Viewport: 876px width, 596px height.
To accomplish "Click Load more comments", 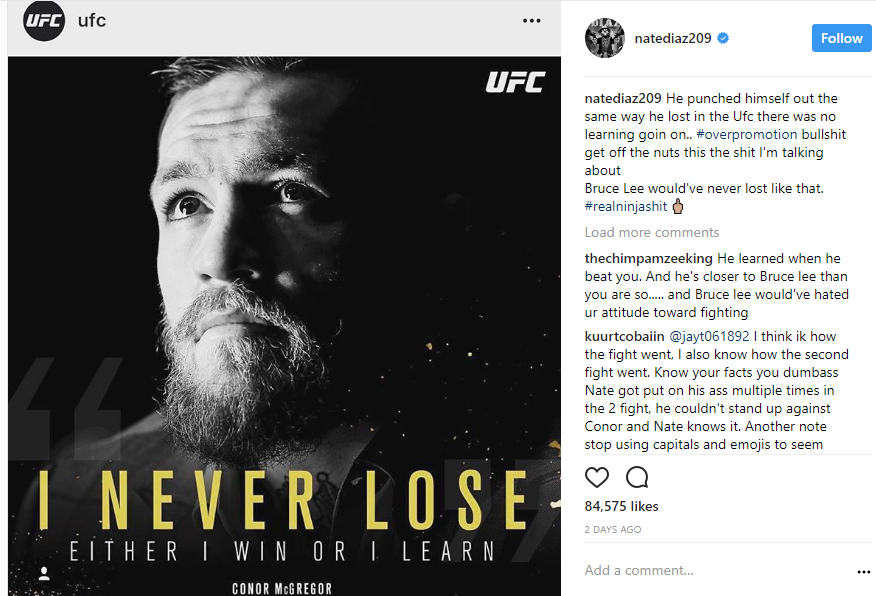I will click(652, 232).
